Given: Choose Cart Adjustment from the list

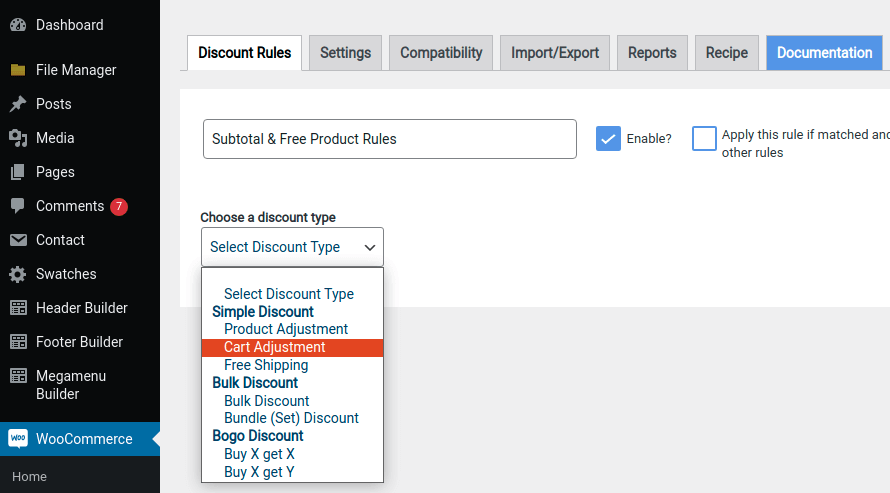Looking at the screenshot, I should point(275,347).
